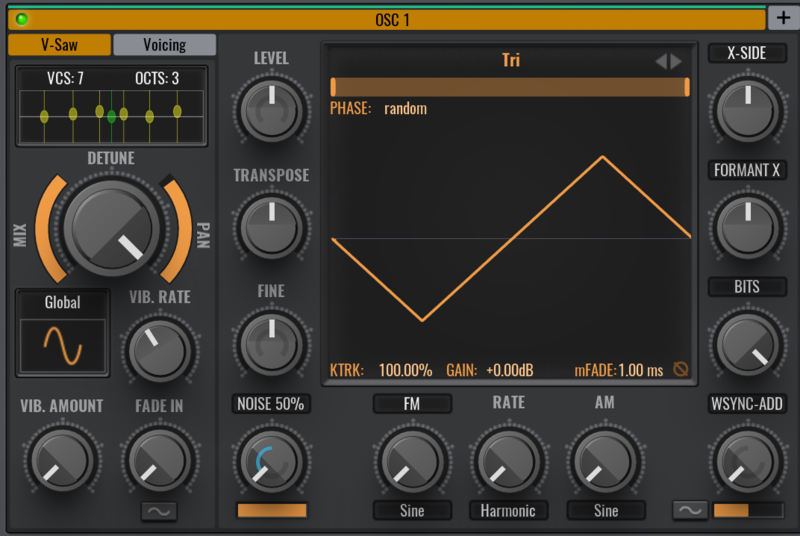Image resolution: width=800 pixels, height=536 pixels.
Task: Click the WSYNC-ADD knob
Action: click(747, 462)
